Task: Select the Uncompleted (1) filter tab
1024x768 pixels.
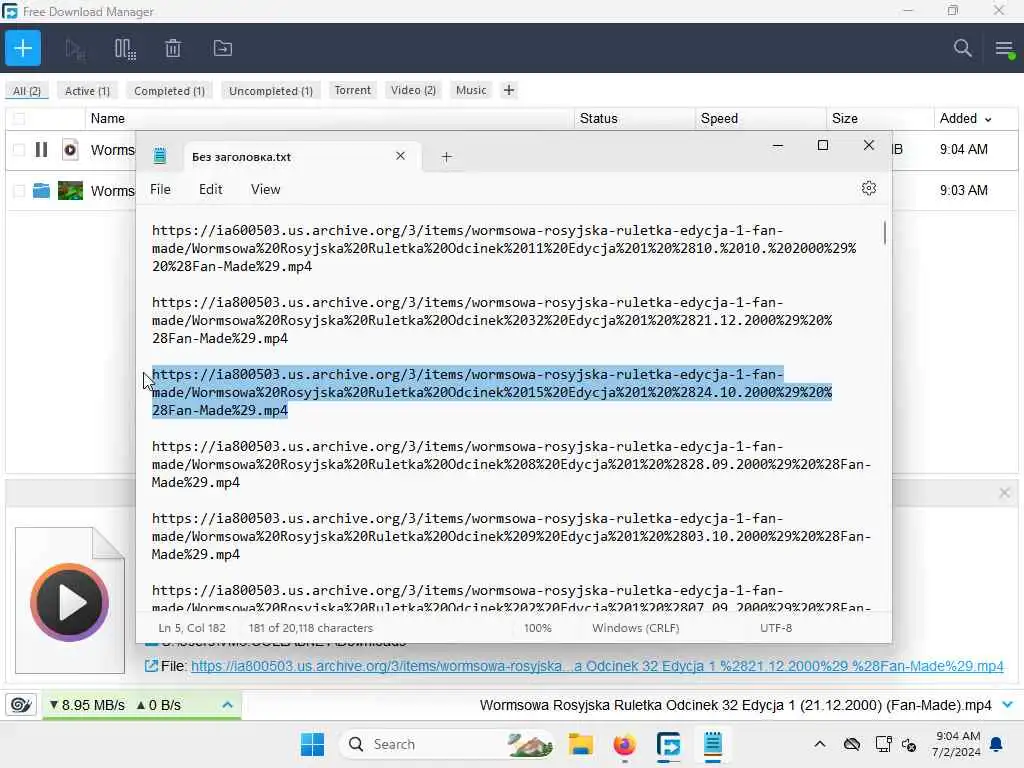Action: [270, 91]
